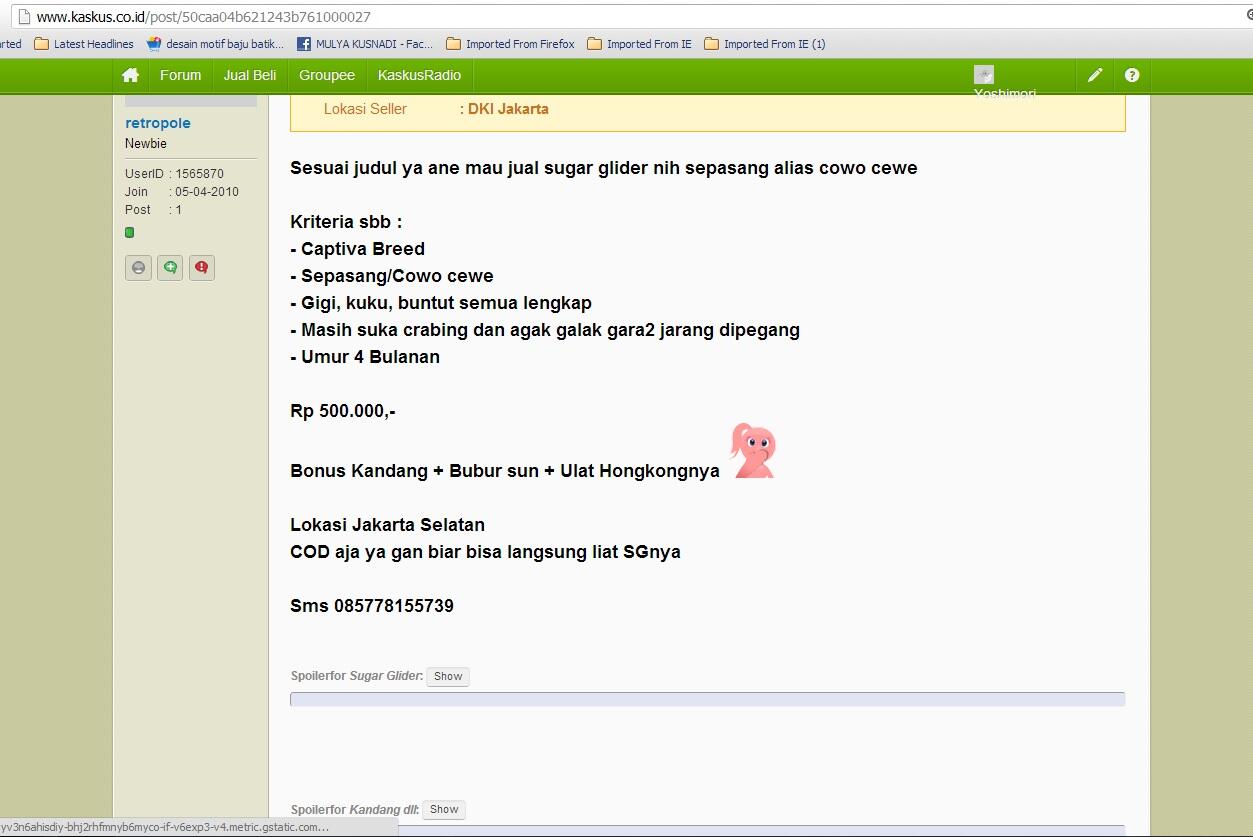The image size is (1253, 837).
Task: Open retropole's user profile link
Action: pyautogui.click(x=158, y=123)
